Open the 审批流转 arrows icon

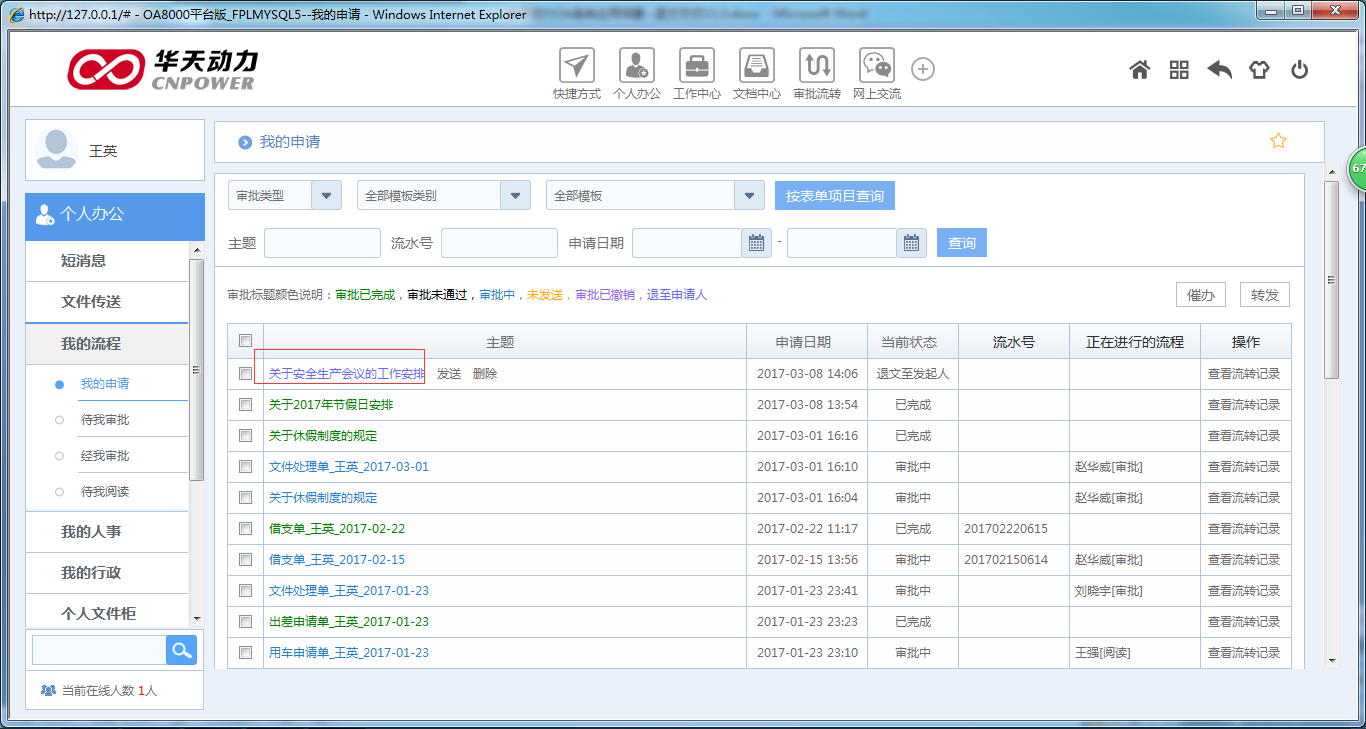coord(816,66)
